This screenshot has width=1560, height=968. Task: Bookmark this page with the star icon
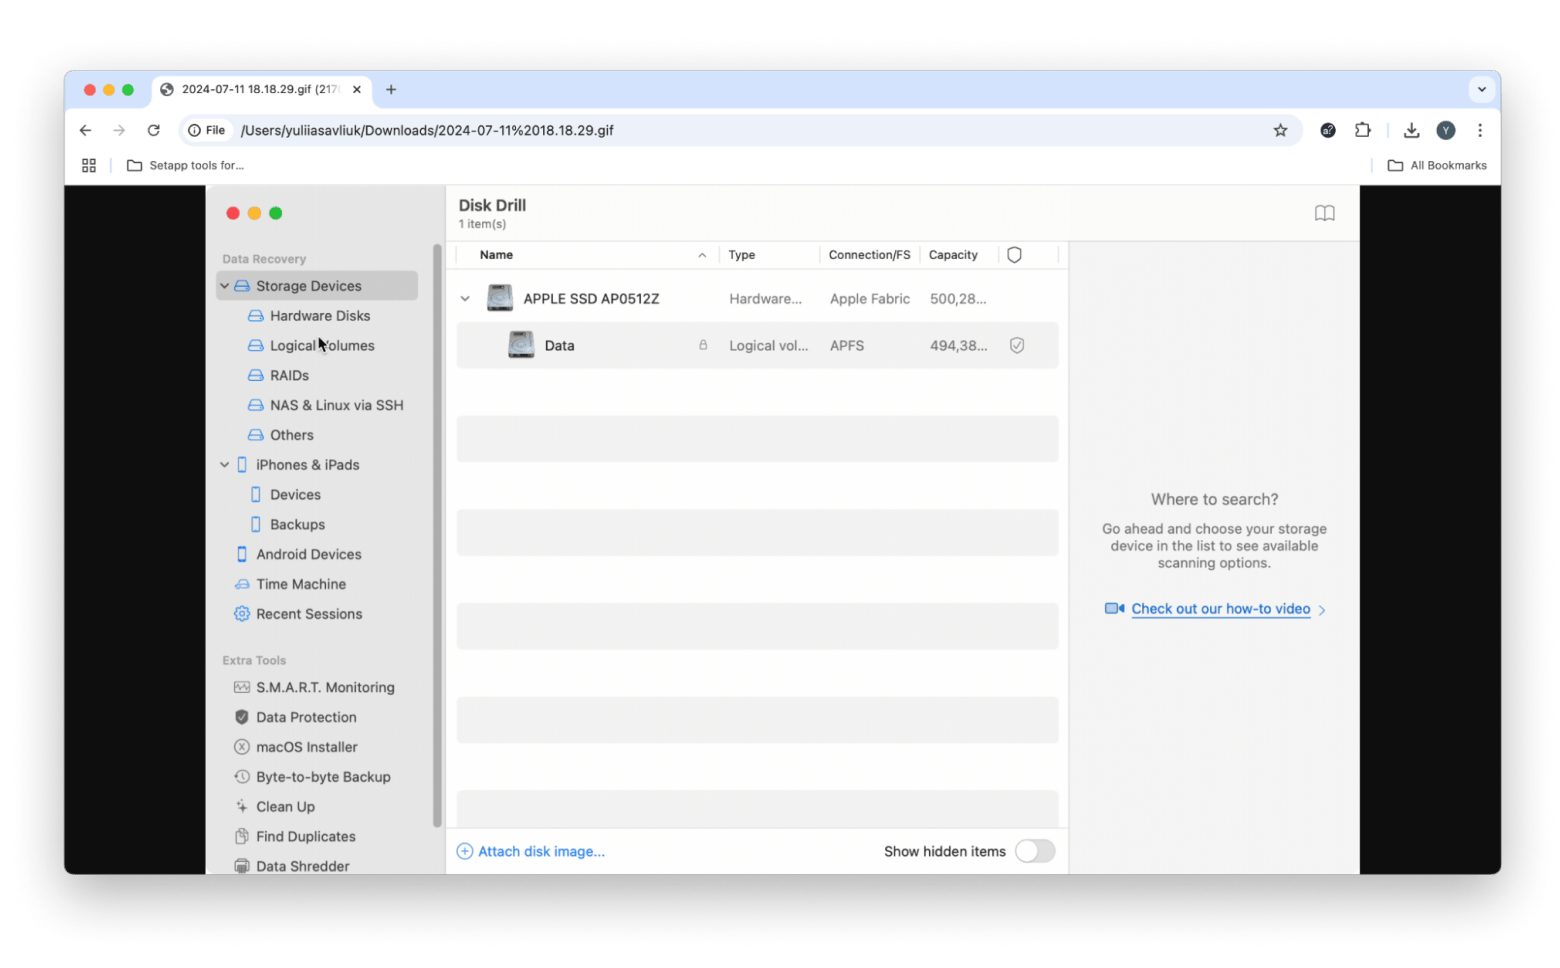[x=1280, y=131]
